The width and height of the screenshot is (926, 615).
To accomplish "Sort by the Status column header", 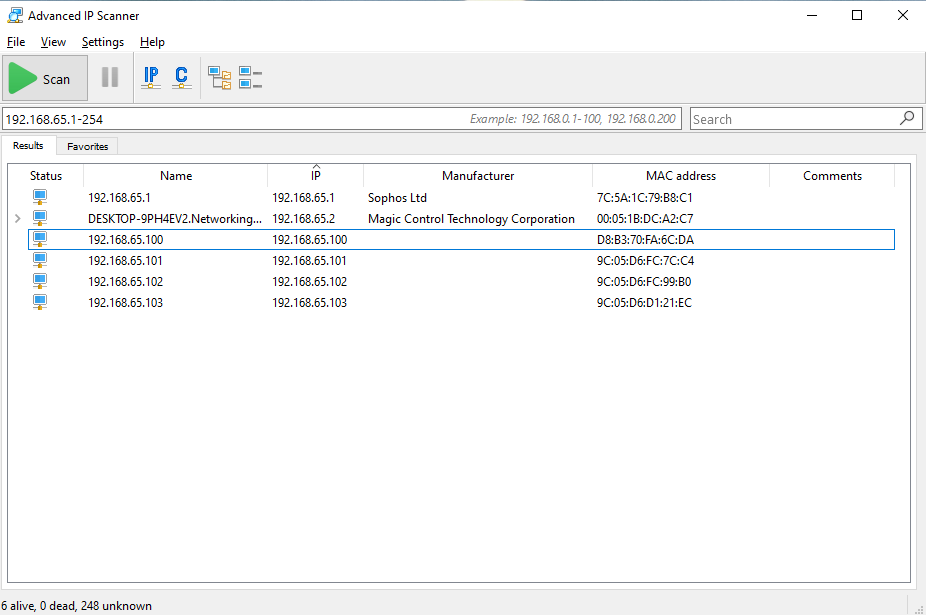I will [x=46, y=175].
